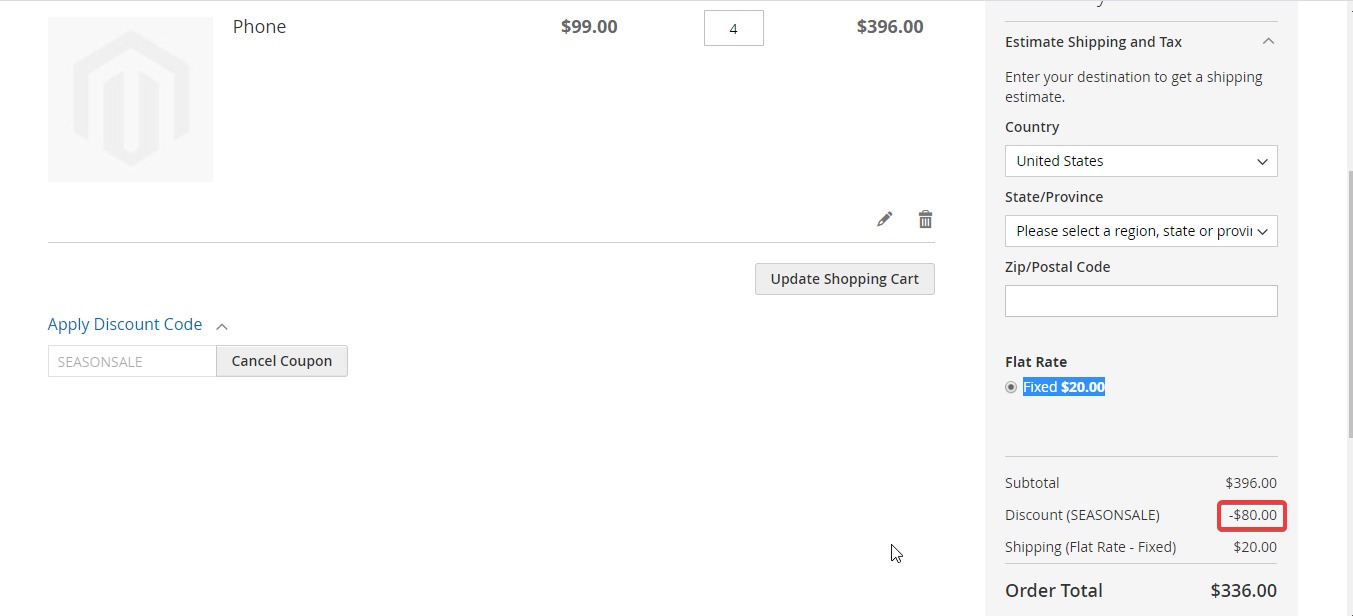Click the highlighted Fixed $20.00 label
The height and width of the screenshot is (616, 1353).
(1063, 386)
